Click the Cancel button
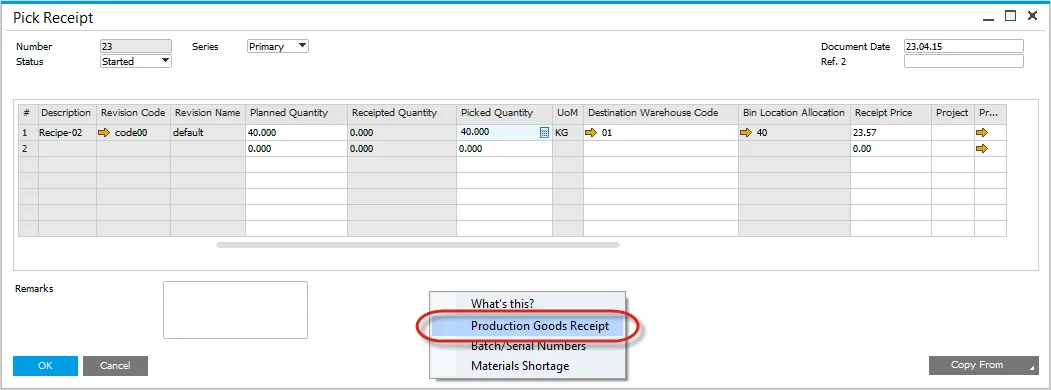 115,365
